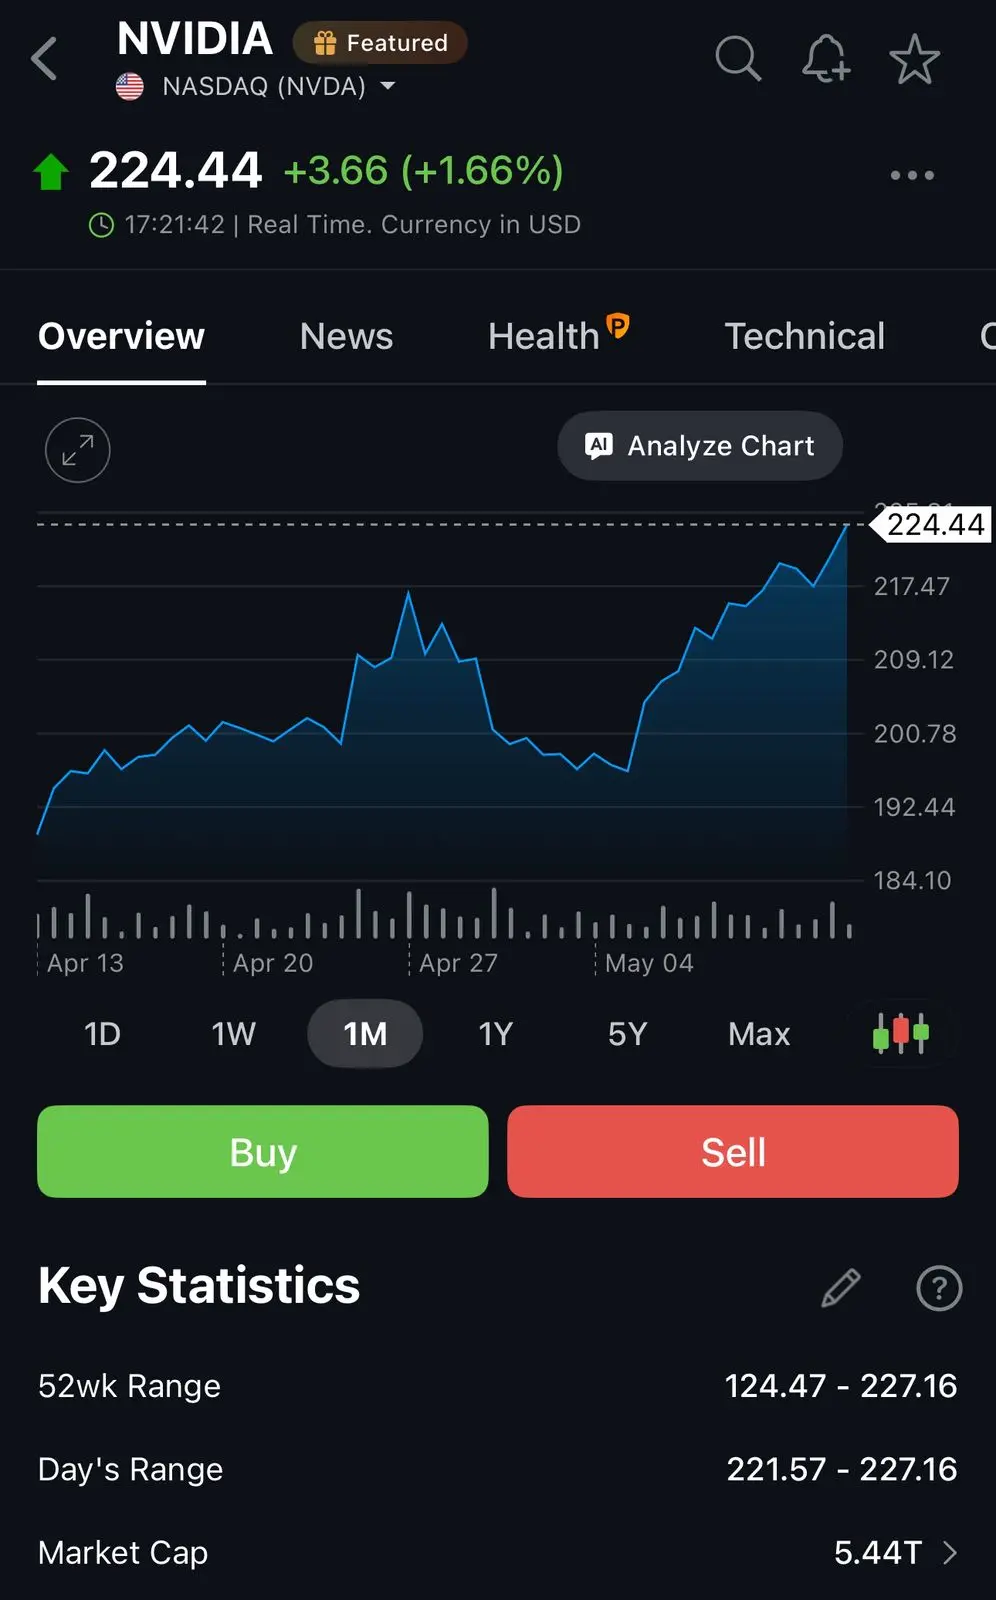This screenshot has width=996, height=1600.
Task: Tap the Key Statistics heading
Action: [x=199, y=1286]
